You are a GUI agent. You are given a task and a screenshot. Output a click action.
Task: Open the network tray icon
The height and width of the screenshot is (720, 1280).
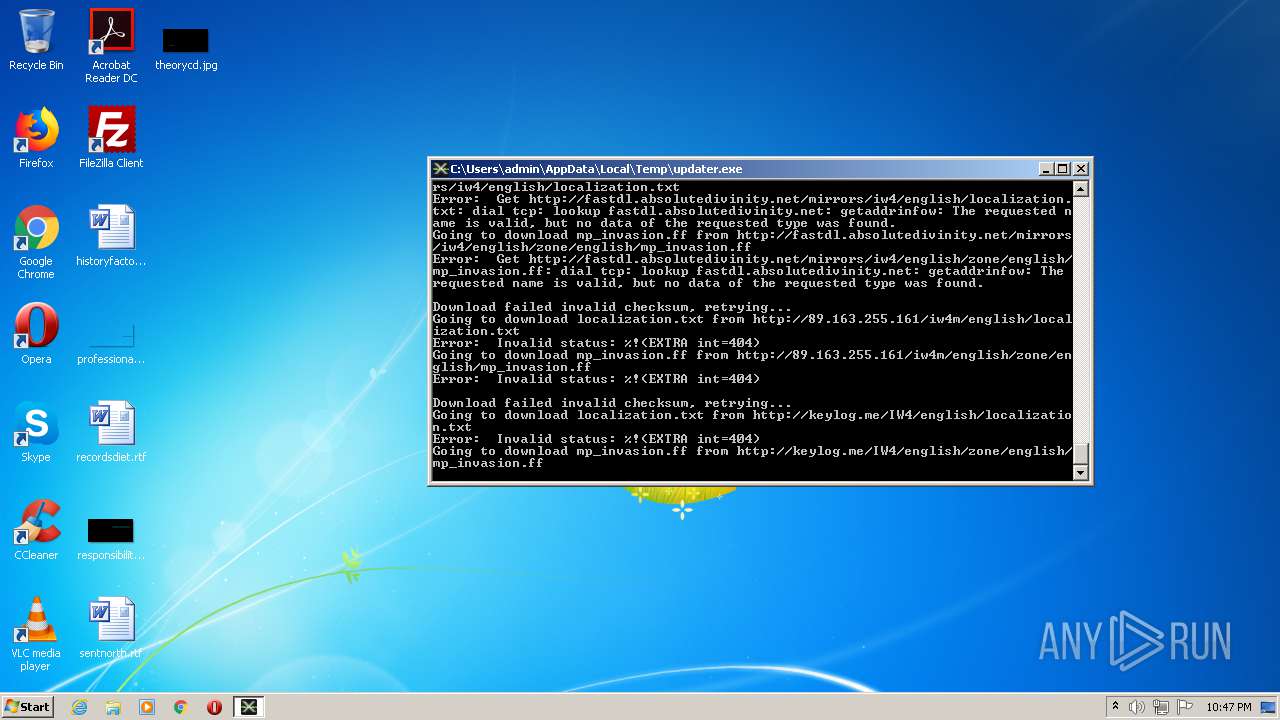coord(1161,707)
